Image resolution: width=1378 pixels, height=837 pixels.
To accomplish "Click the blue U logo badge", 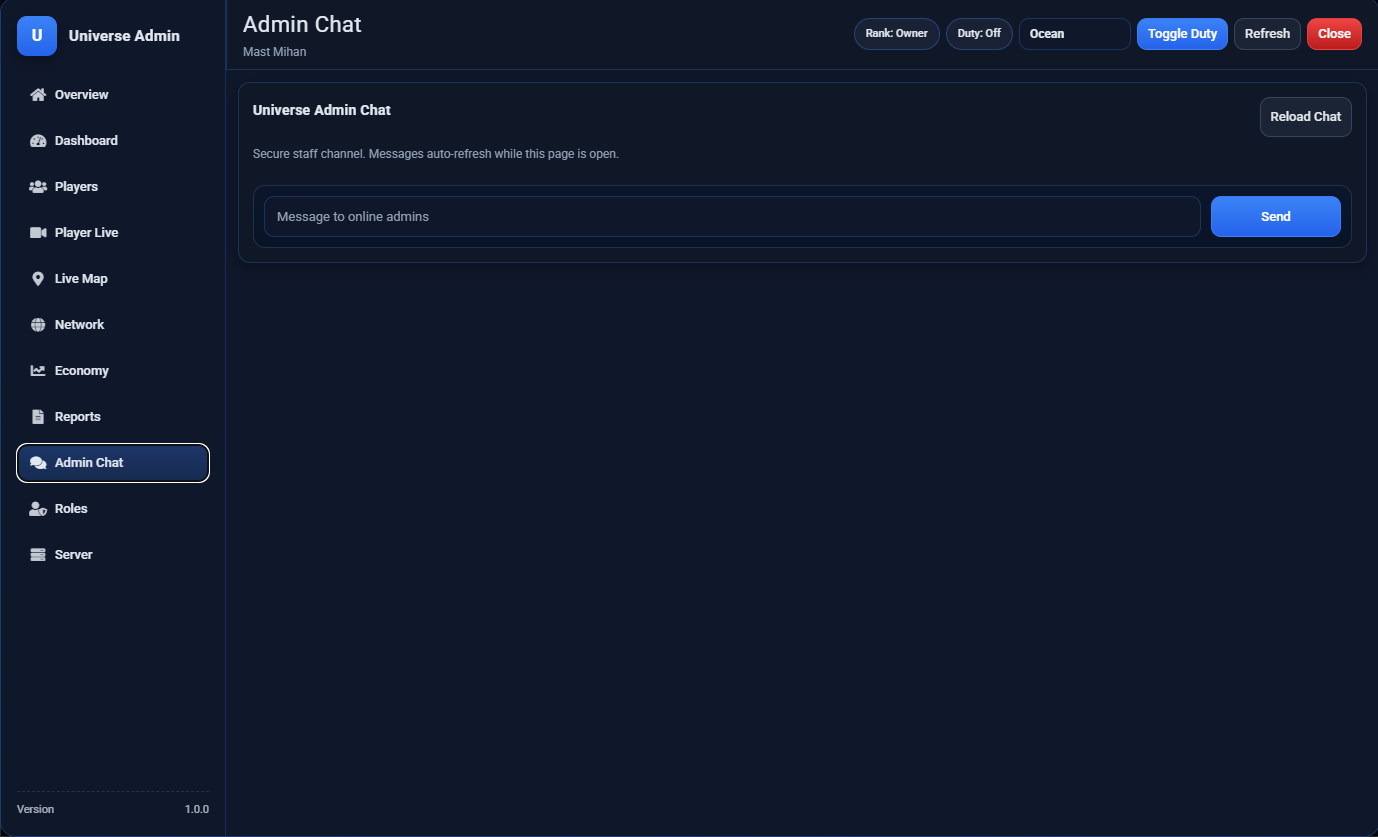I will pos(37,36).
